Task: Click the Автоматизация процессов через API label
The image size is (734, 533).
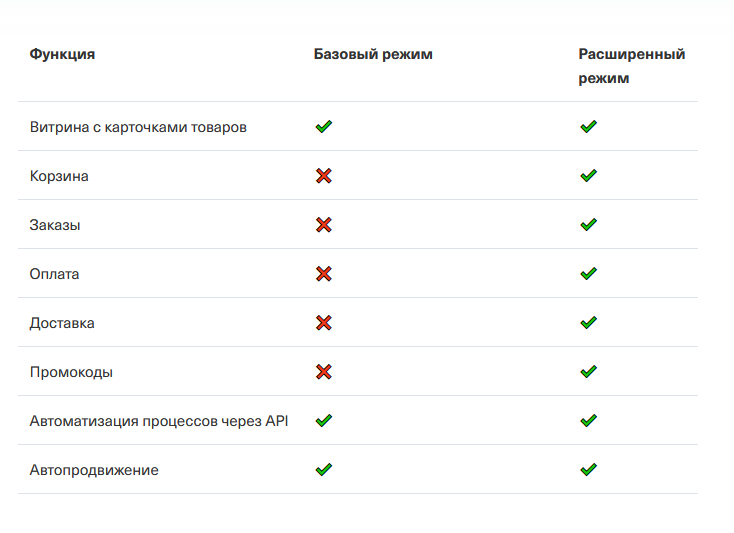Action: [159, 421]
